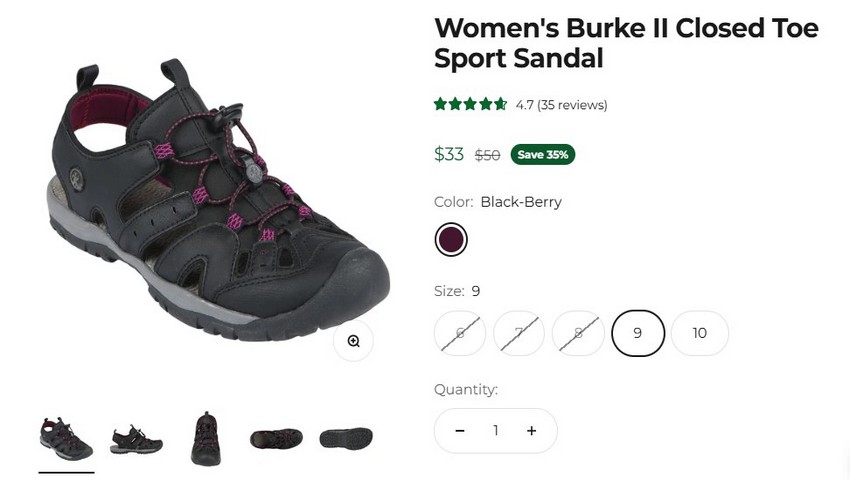850x480 pixels.
Task: Select size 9 option
Action: 638,333
